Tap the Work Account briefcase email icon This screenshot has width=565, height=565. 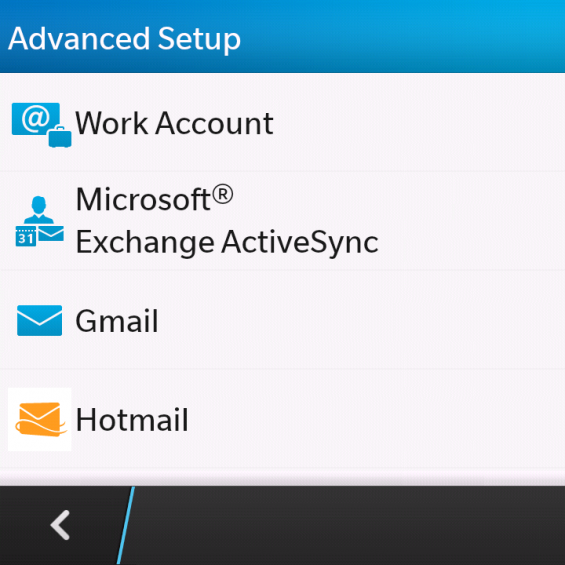click(41, 125)
